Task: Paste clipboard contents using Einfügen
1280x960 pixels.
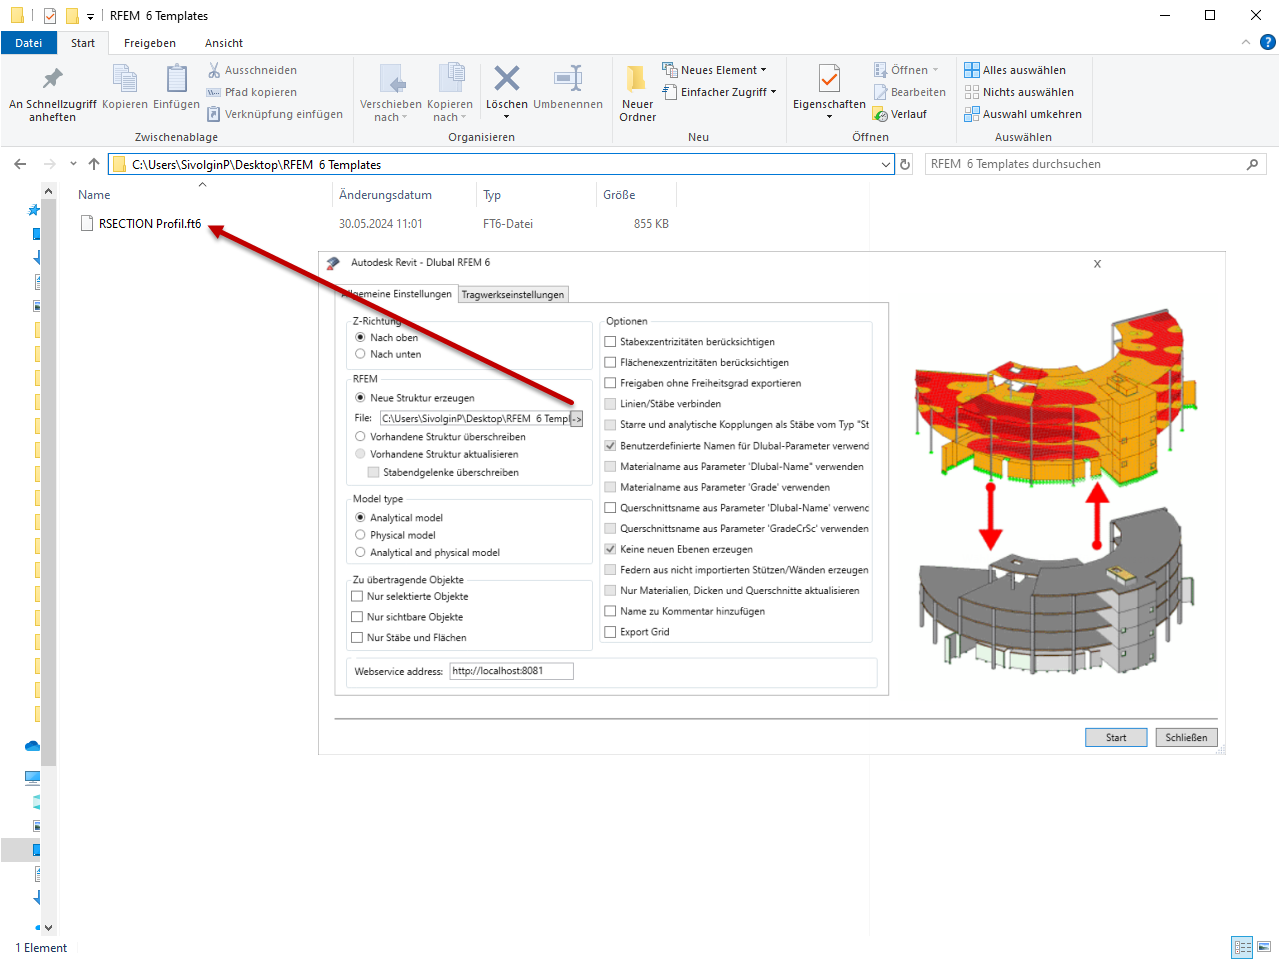Action: click(x=176, y=92)
